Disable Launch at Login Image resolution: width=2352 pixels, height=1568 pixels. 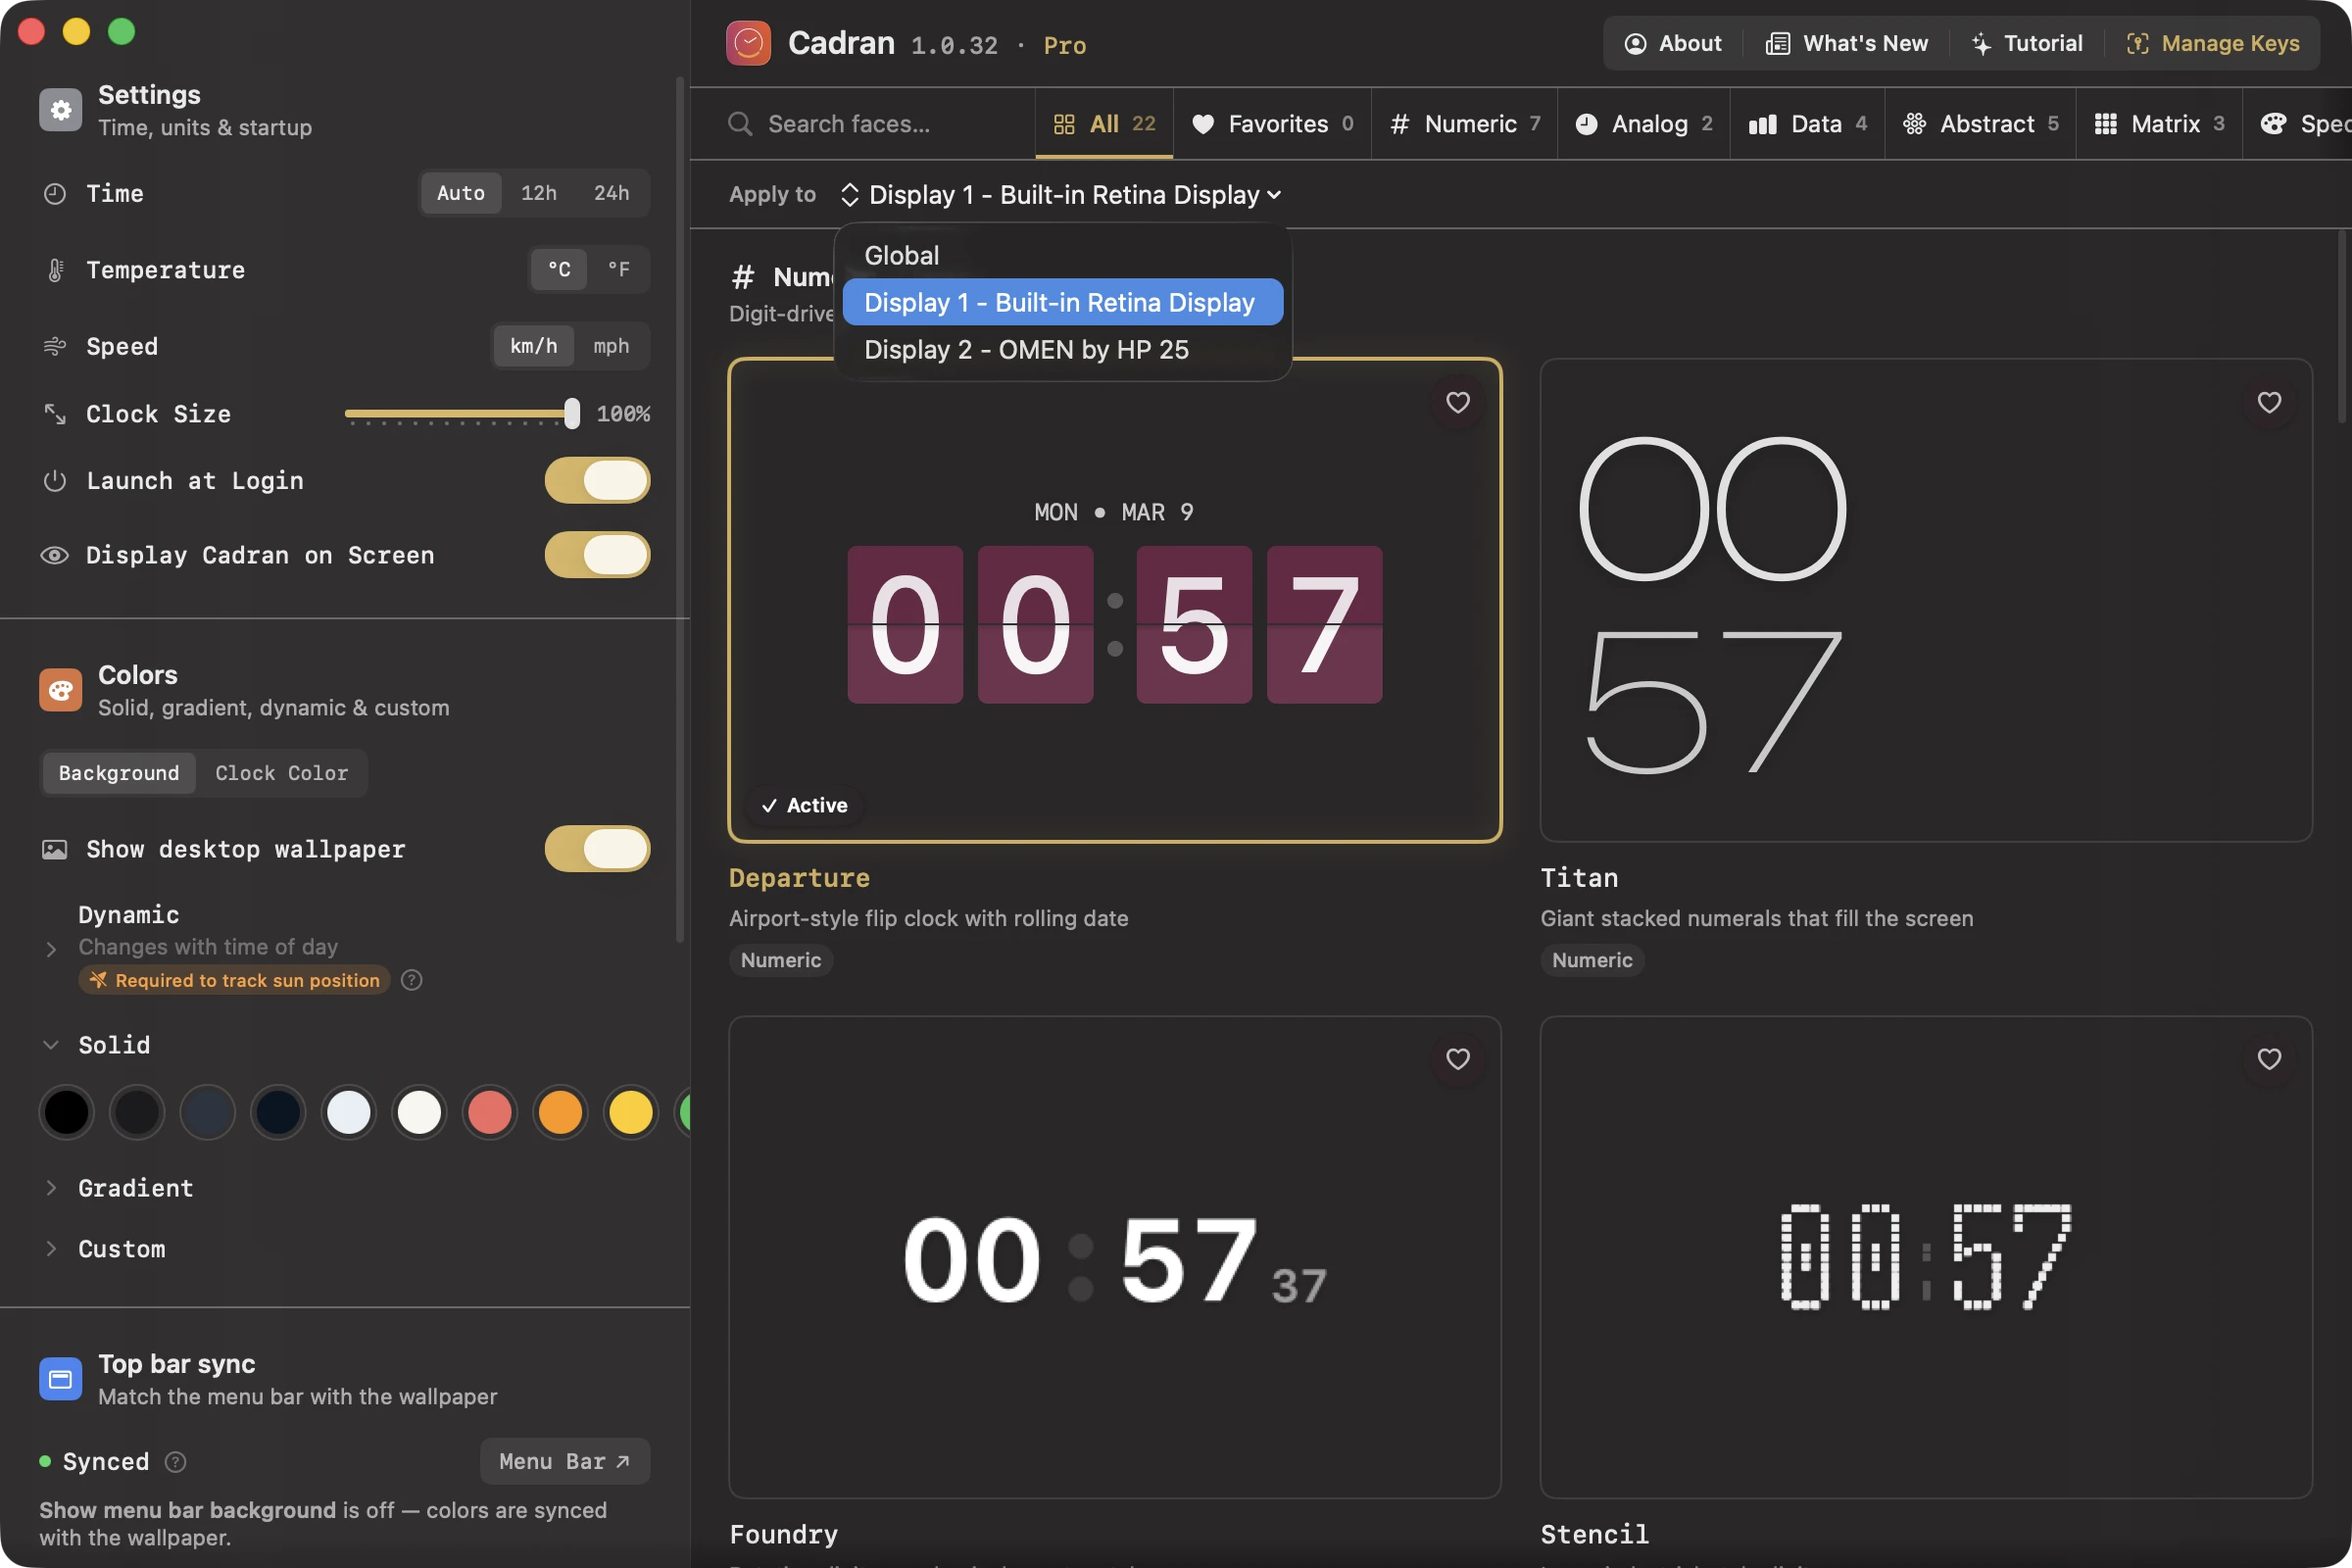pos(596,480)
